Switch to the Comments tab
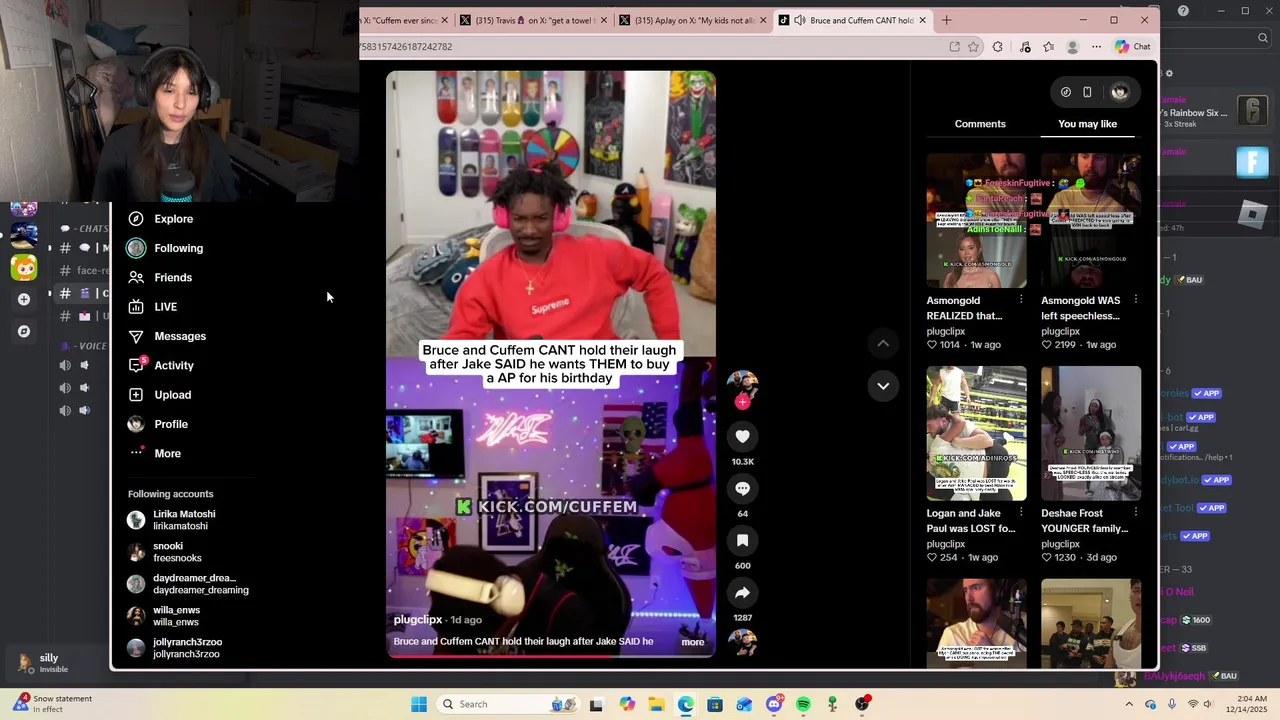Screen dimensions: 1280x720 coord(980,124)
